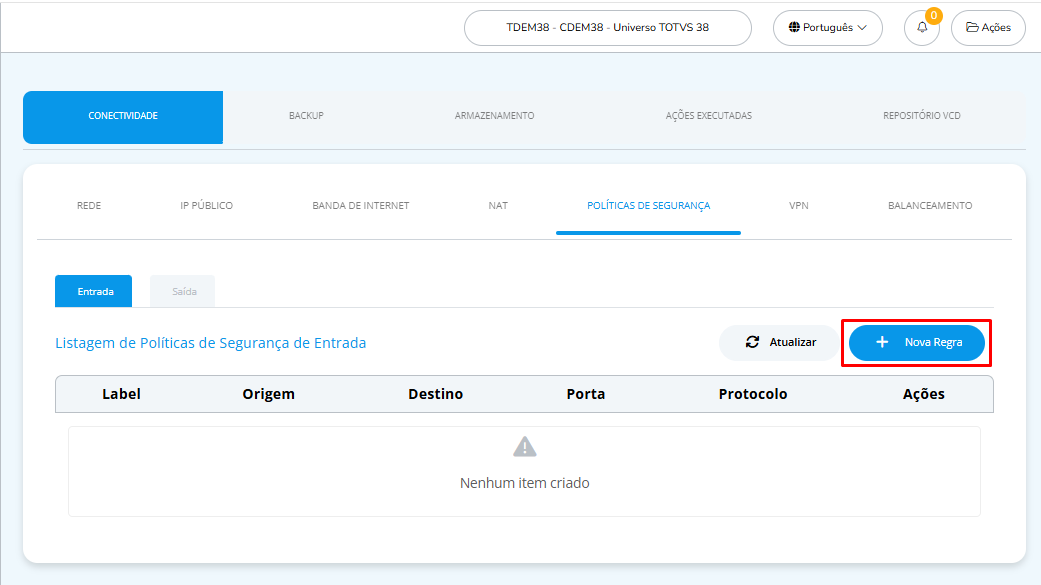Click the Listagem de Políticas de Segurança de Entrada heading
The width and height of the screenshot is (1041, 585).
pos(210,343)
